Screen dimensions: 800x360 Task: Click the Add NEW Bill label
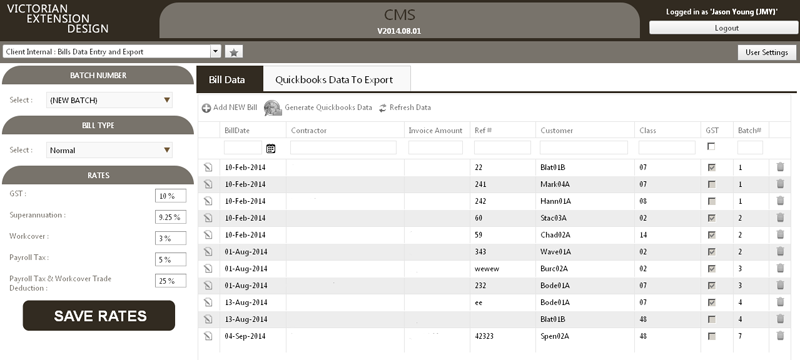click(235, 108)
